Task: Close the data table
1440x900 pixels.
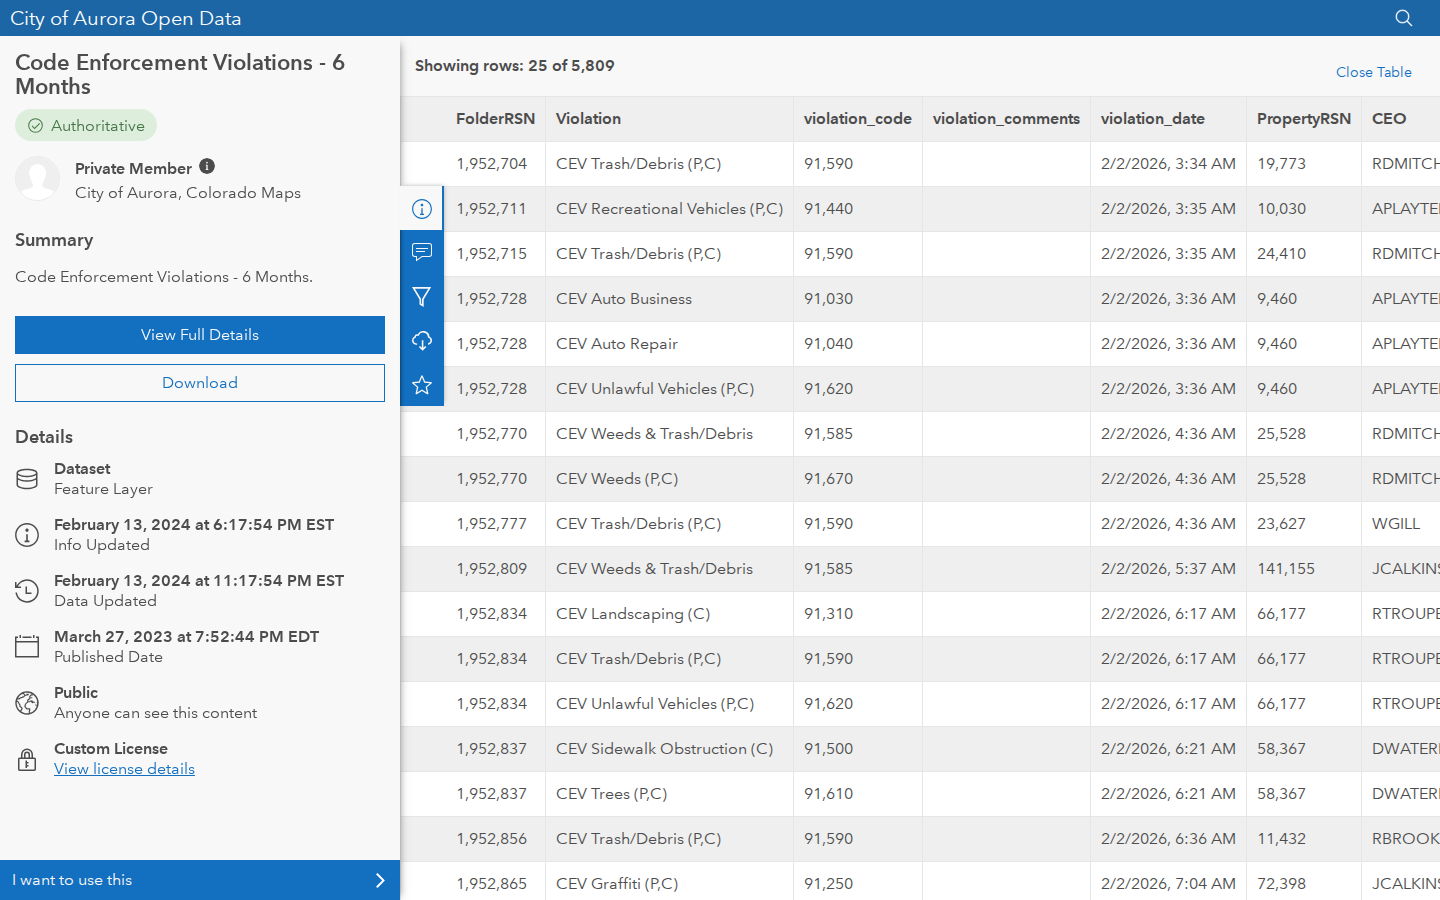Action: [1374, 72]
